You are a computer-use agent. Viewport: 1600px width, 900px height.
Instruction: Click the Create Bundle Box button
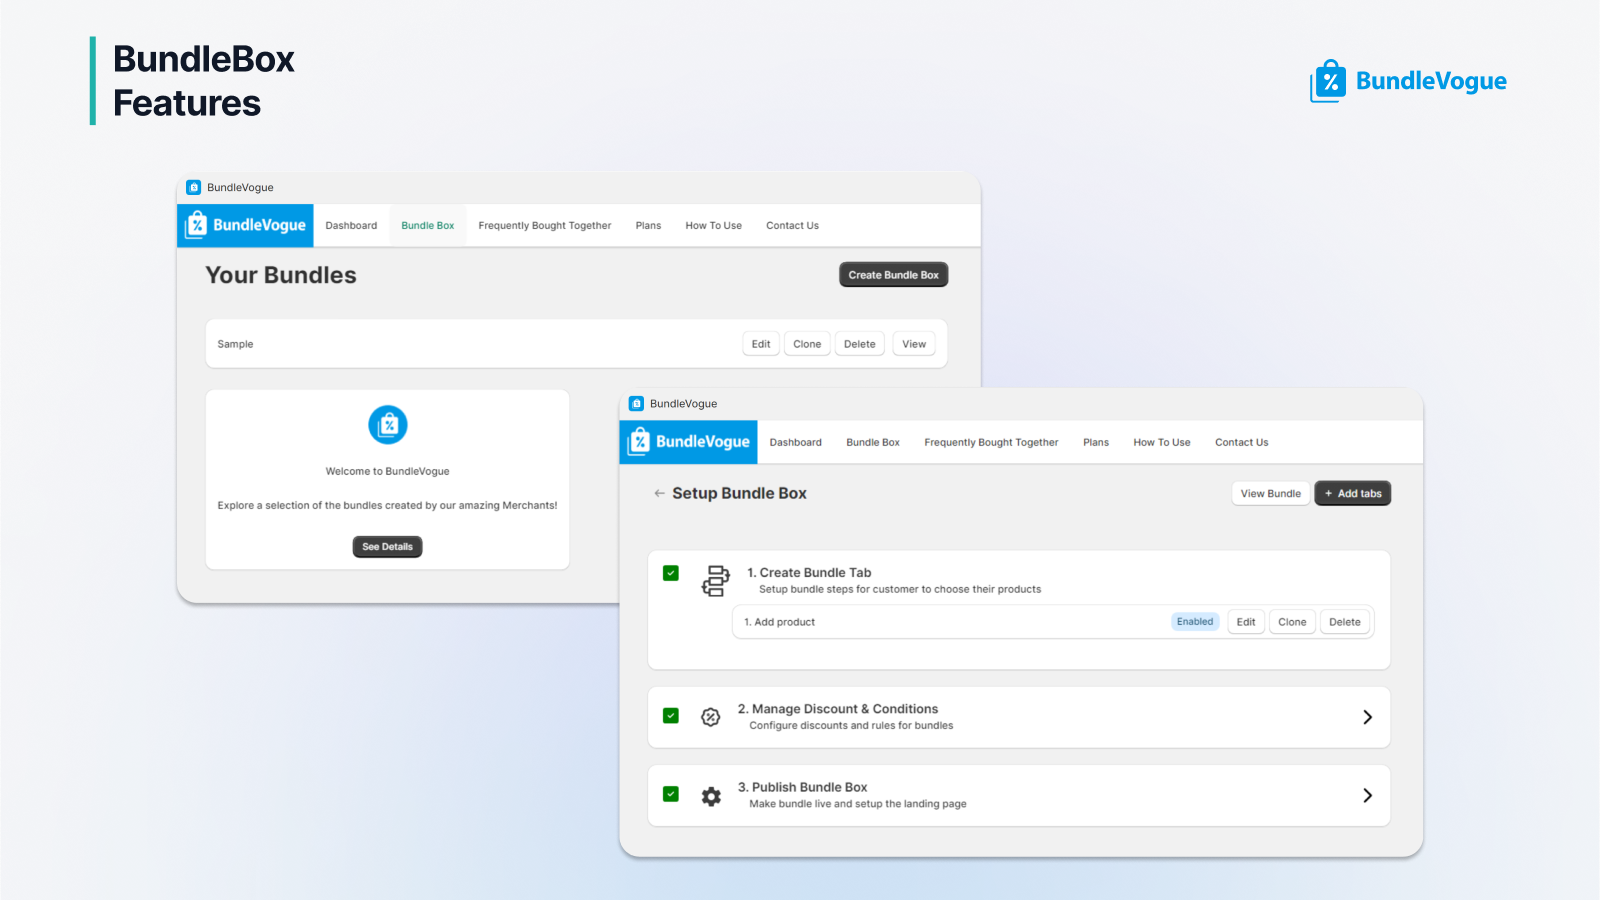pos(893,274)
